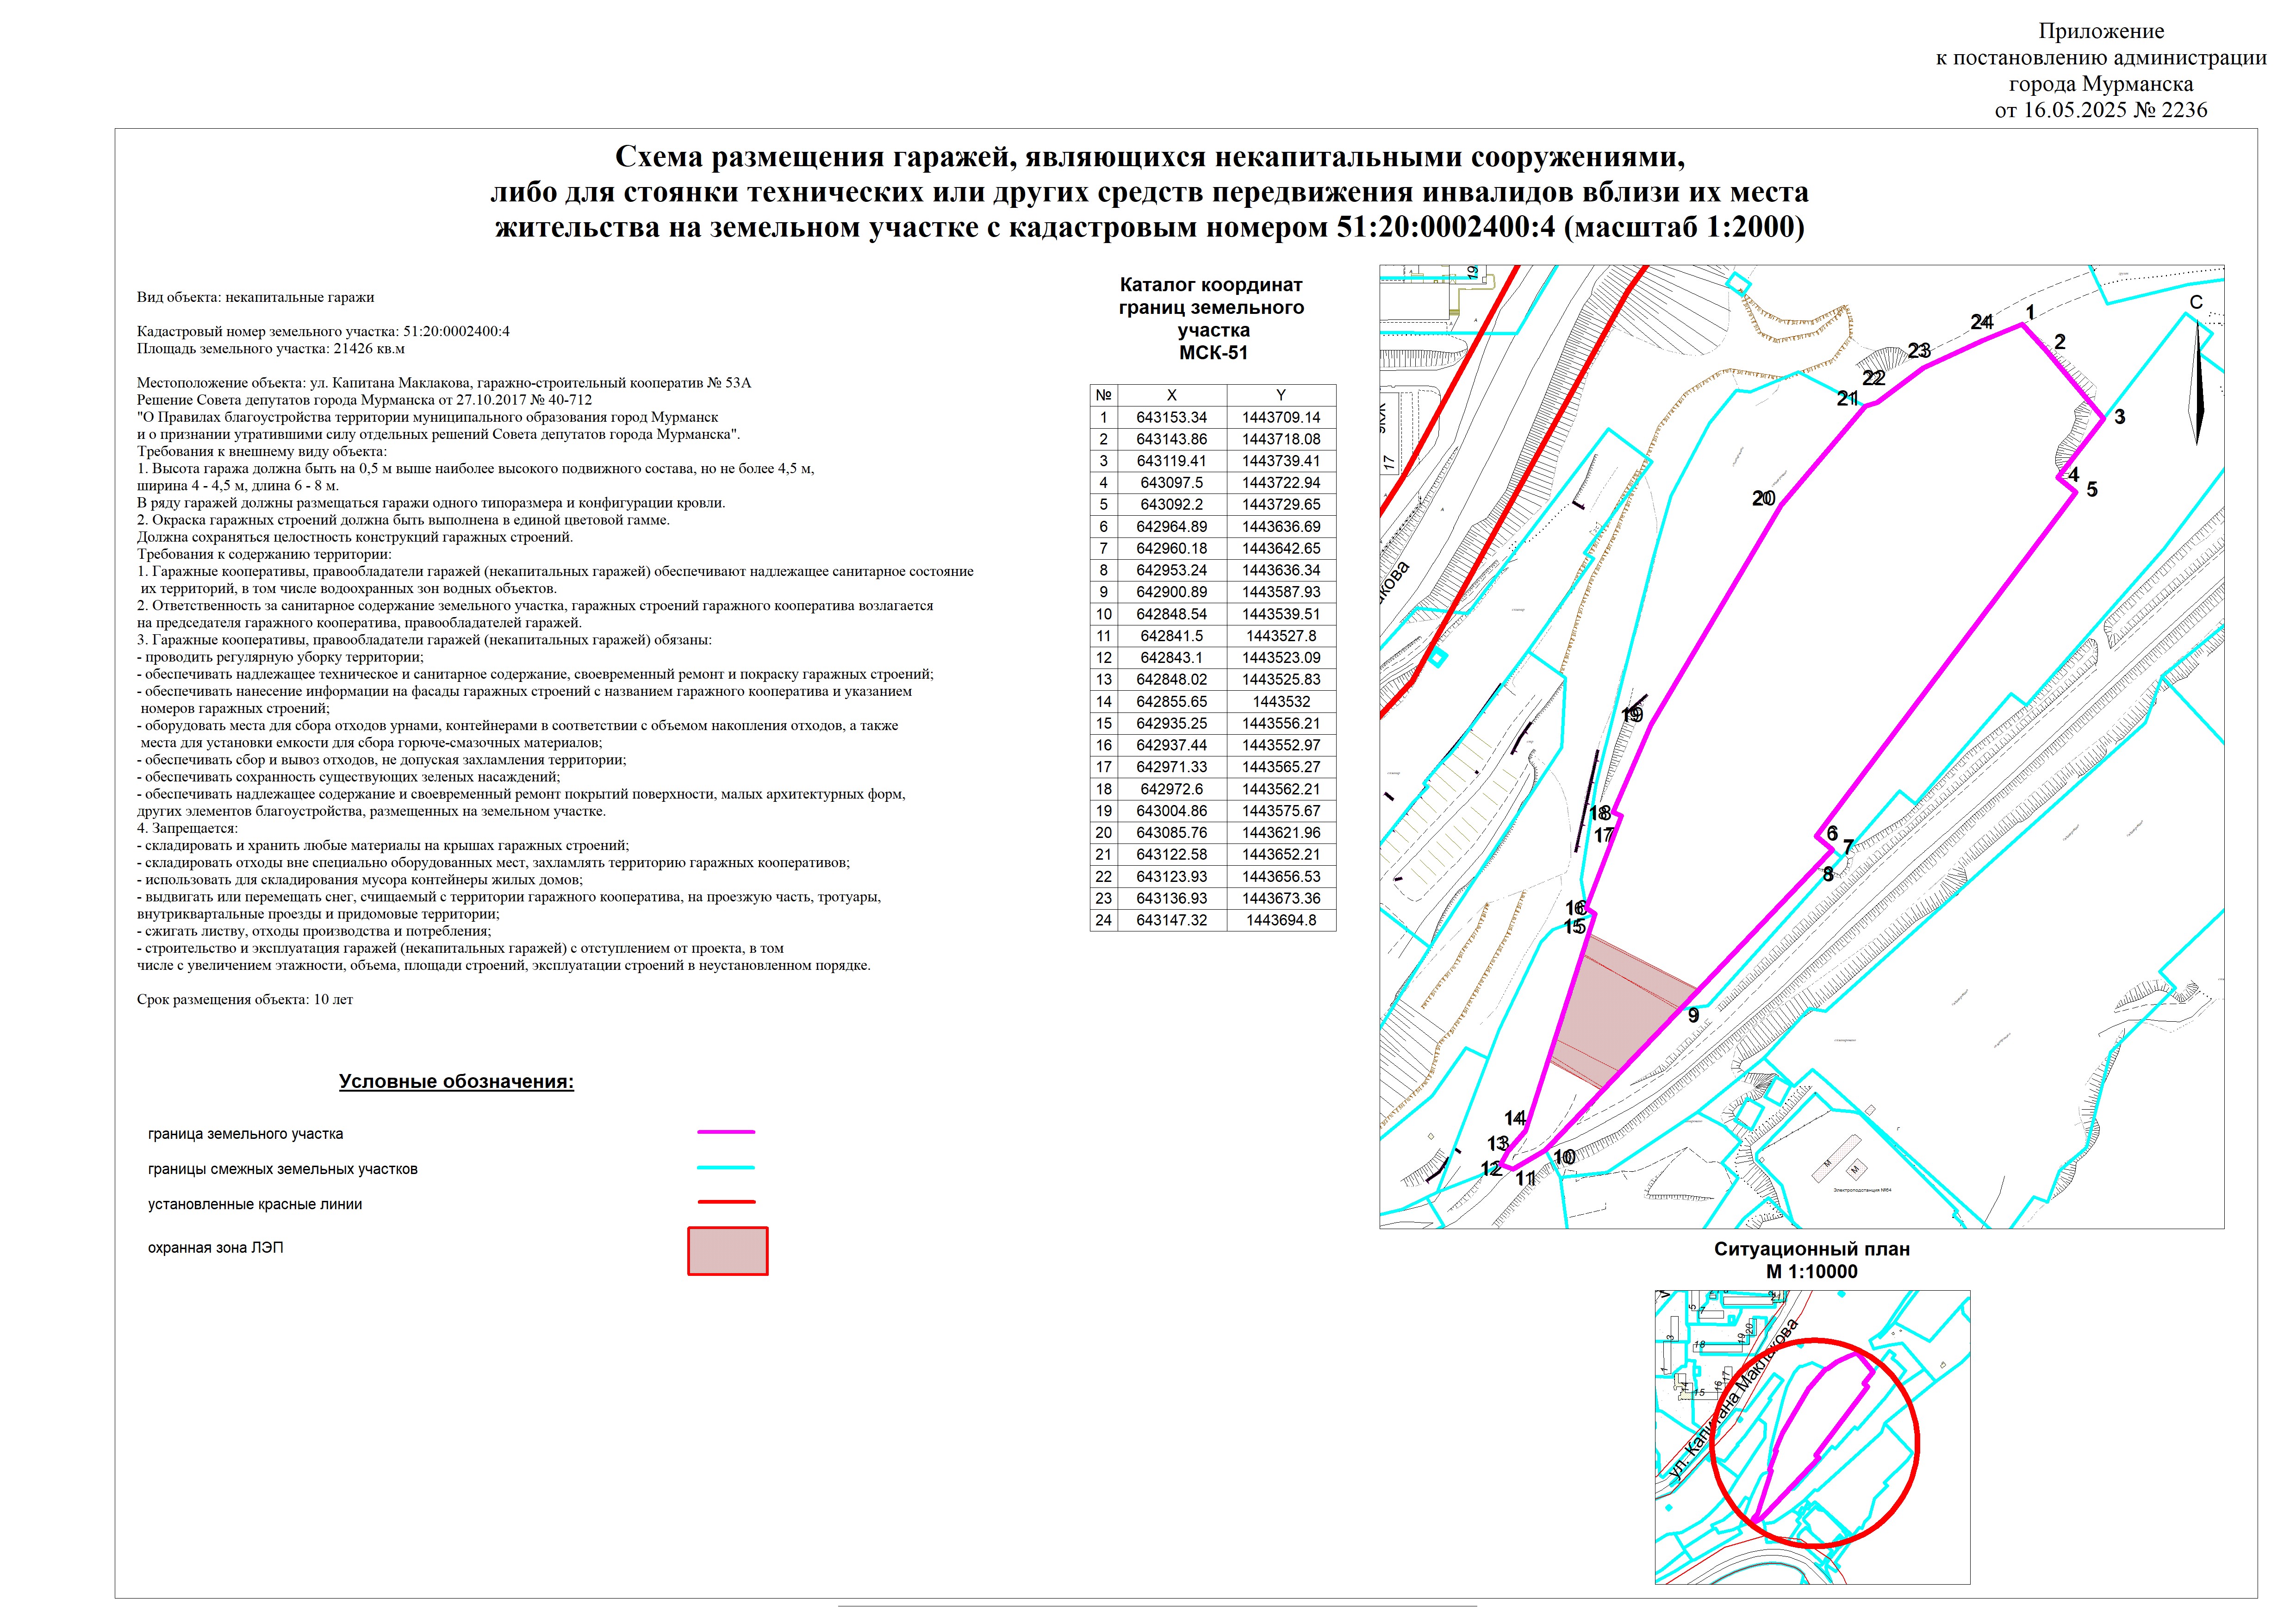Click the shaded LEP zone on the map

point(1620,1010)
